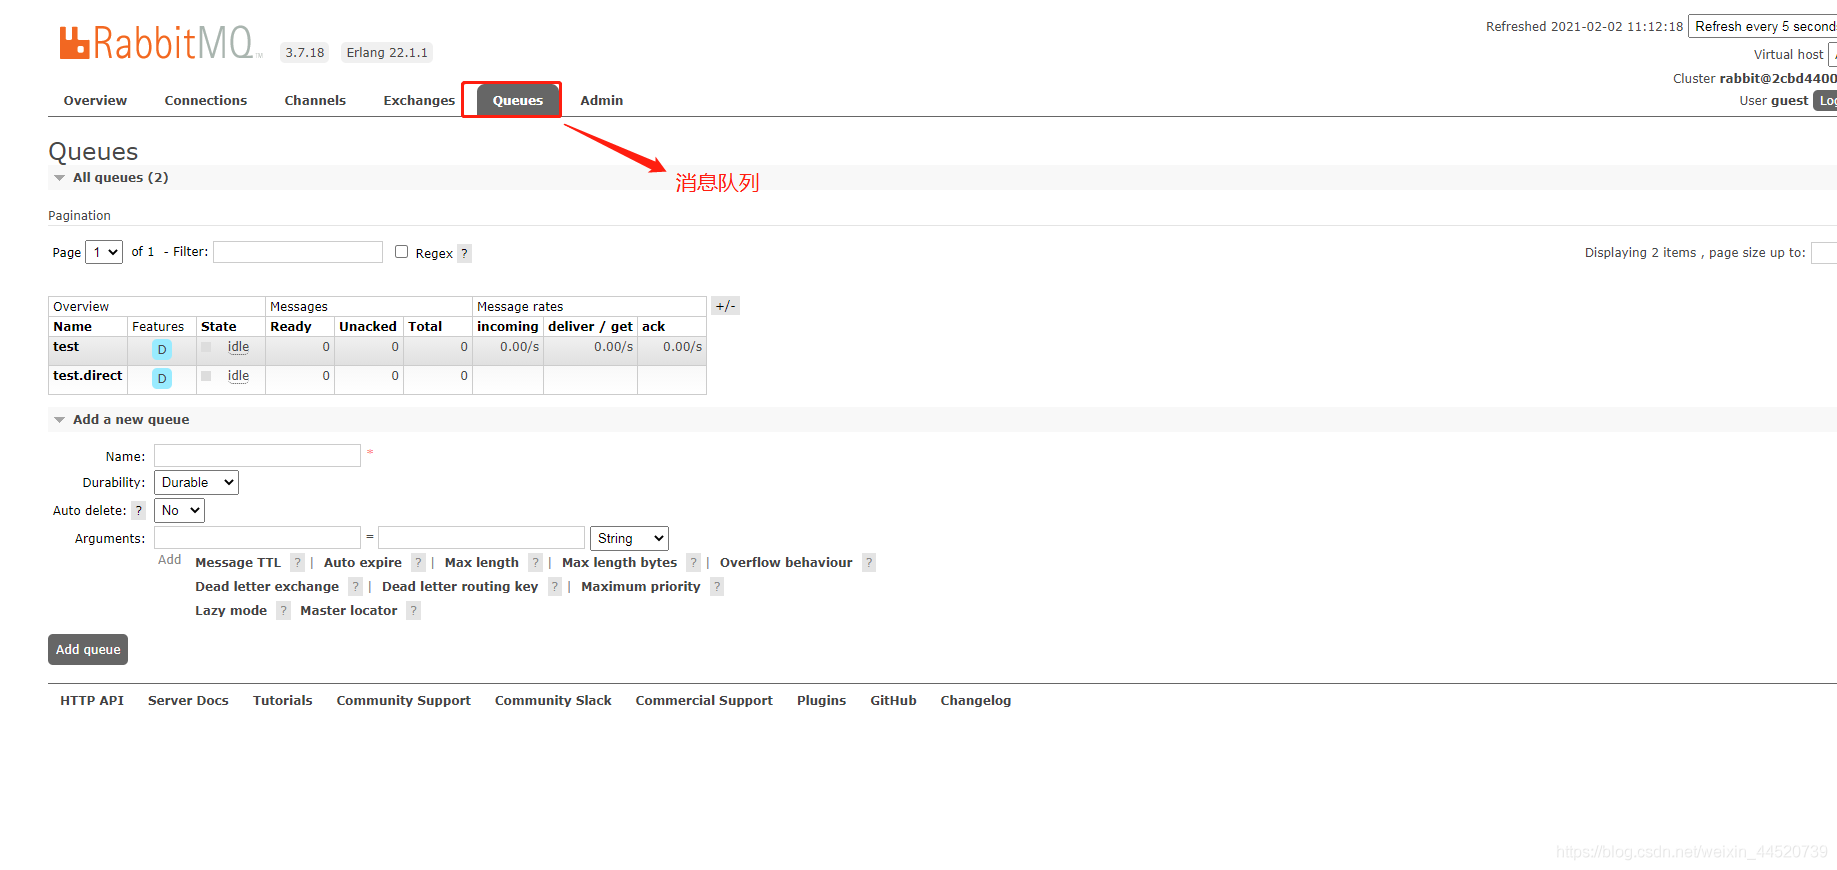The height and width of the screenshot is (870, 1837).
Task: Show help for Lazy mode
Action: [283, 611]
